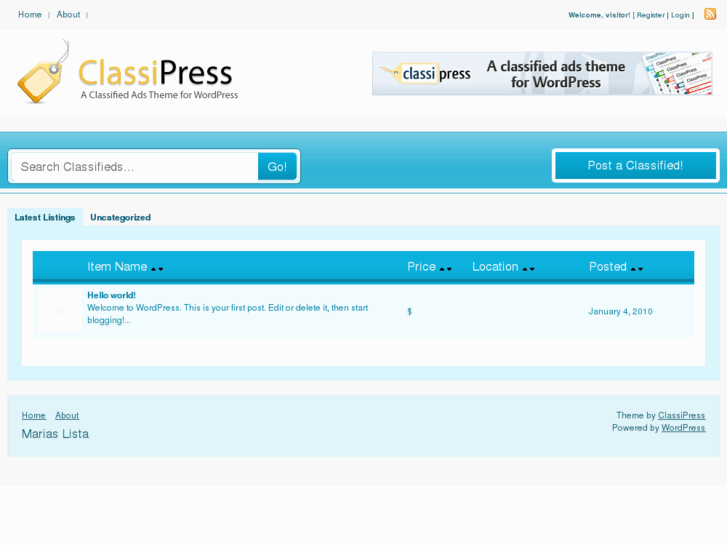Click the Register link
The image size is (727, 545).
[x=650, y=15]
